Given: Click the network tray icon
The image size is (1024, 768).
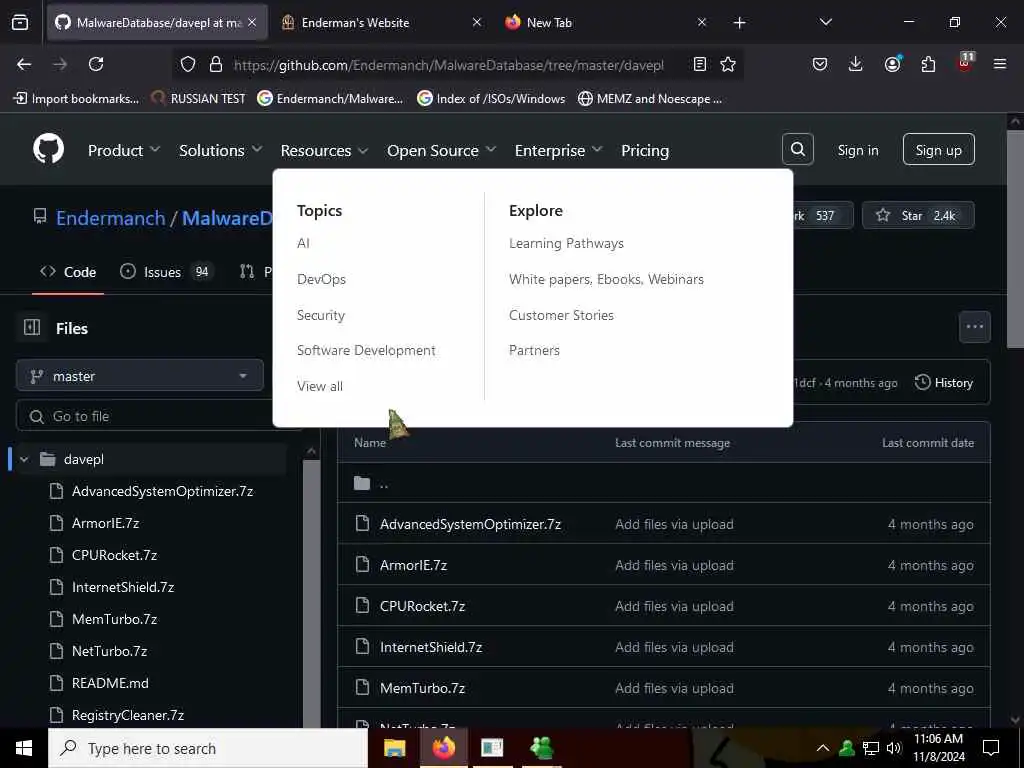Looking at the screenshot, I should pyautogui.click(x=871, y=748).
